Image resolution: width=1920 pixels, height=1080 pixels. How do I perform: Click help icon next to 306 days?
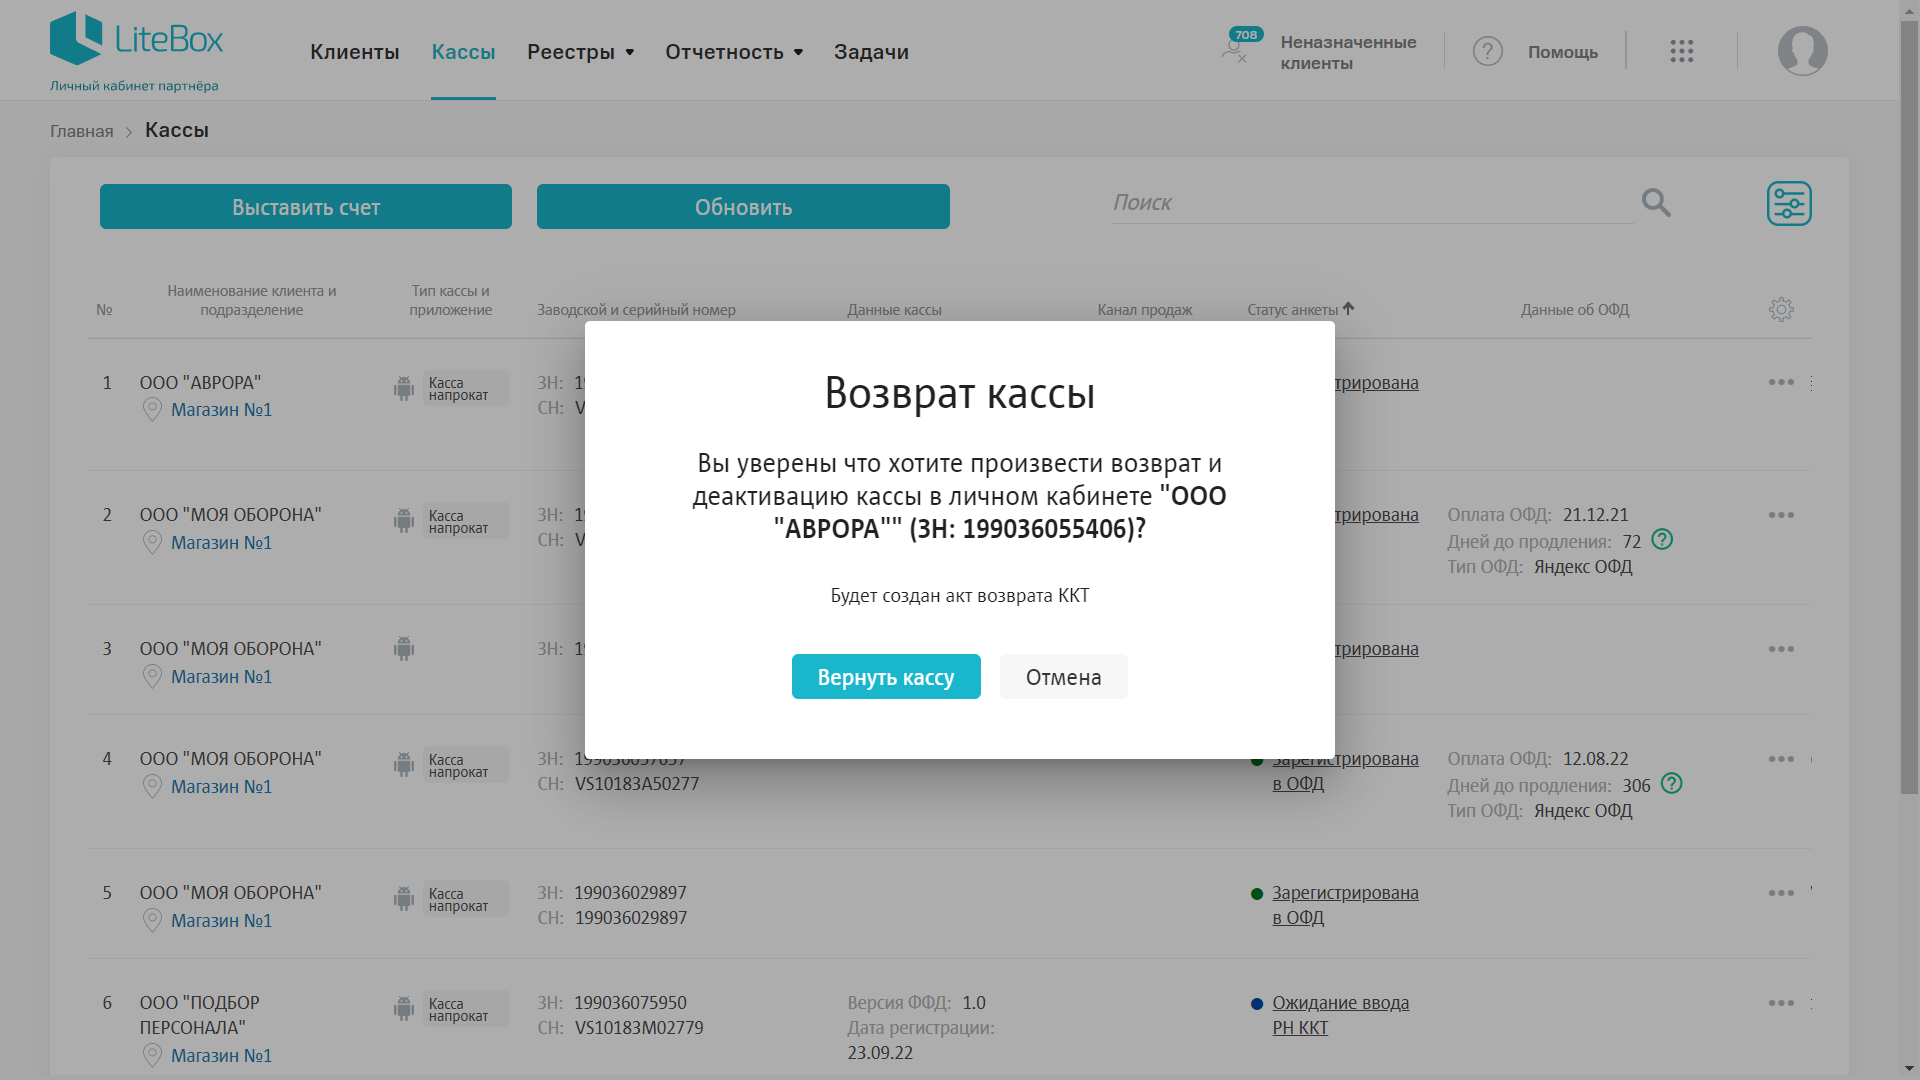[x=1671, y=784]
